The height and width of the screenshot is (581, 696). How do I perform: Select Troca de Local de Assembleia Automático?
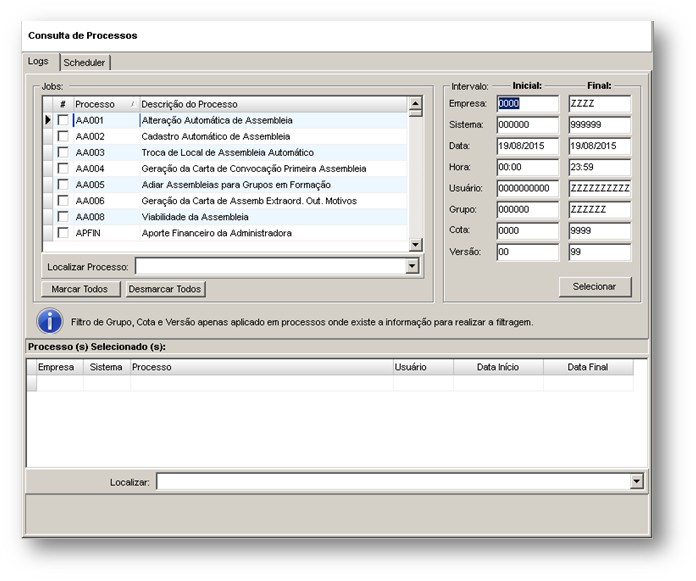tap(225, 152)
